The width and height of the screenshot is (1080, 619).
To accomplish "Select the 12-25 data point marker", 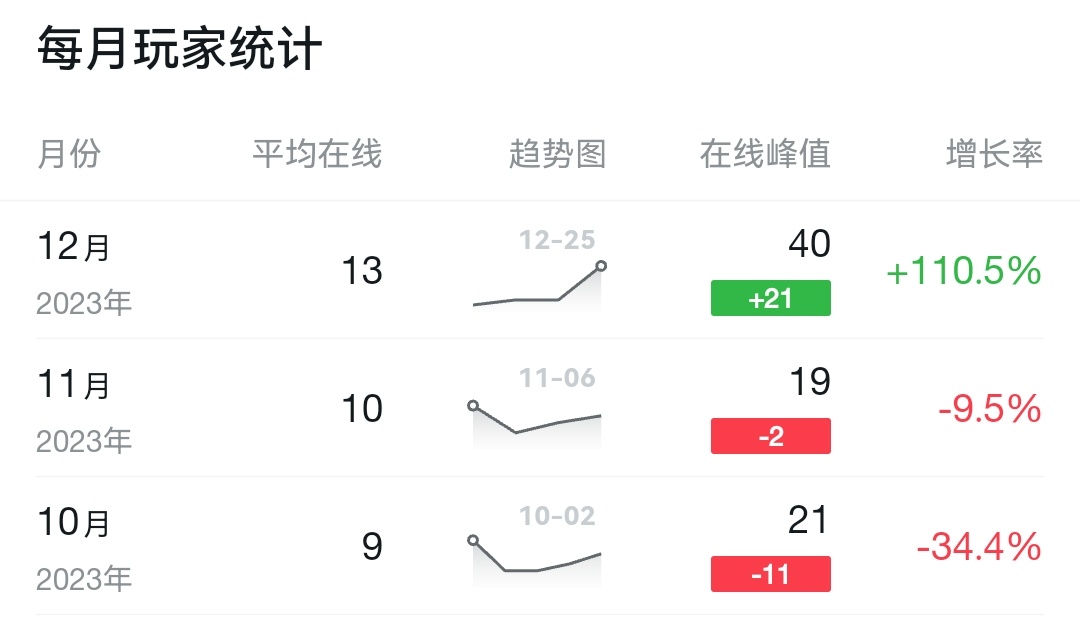I will [601, 266].
